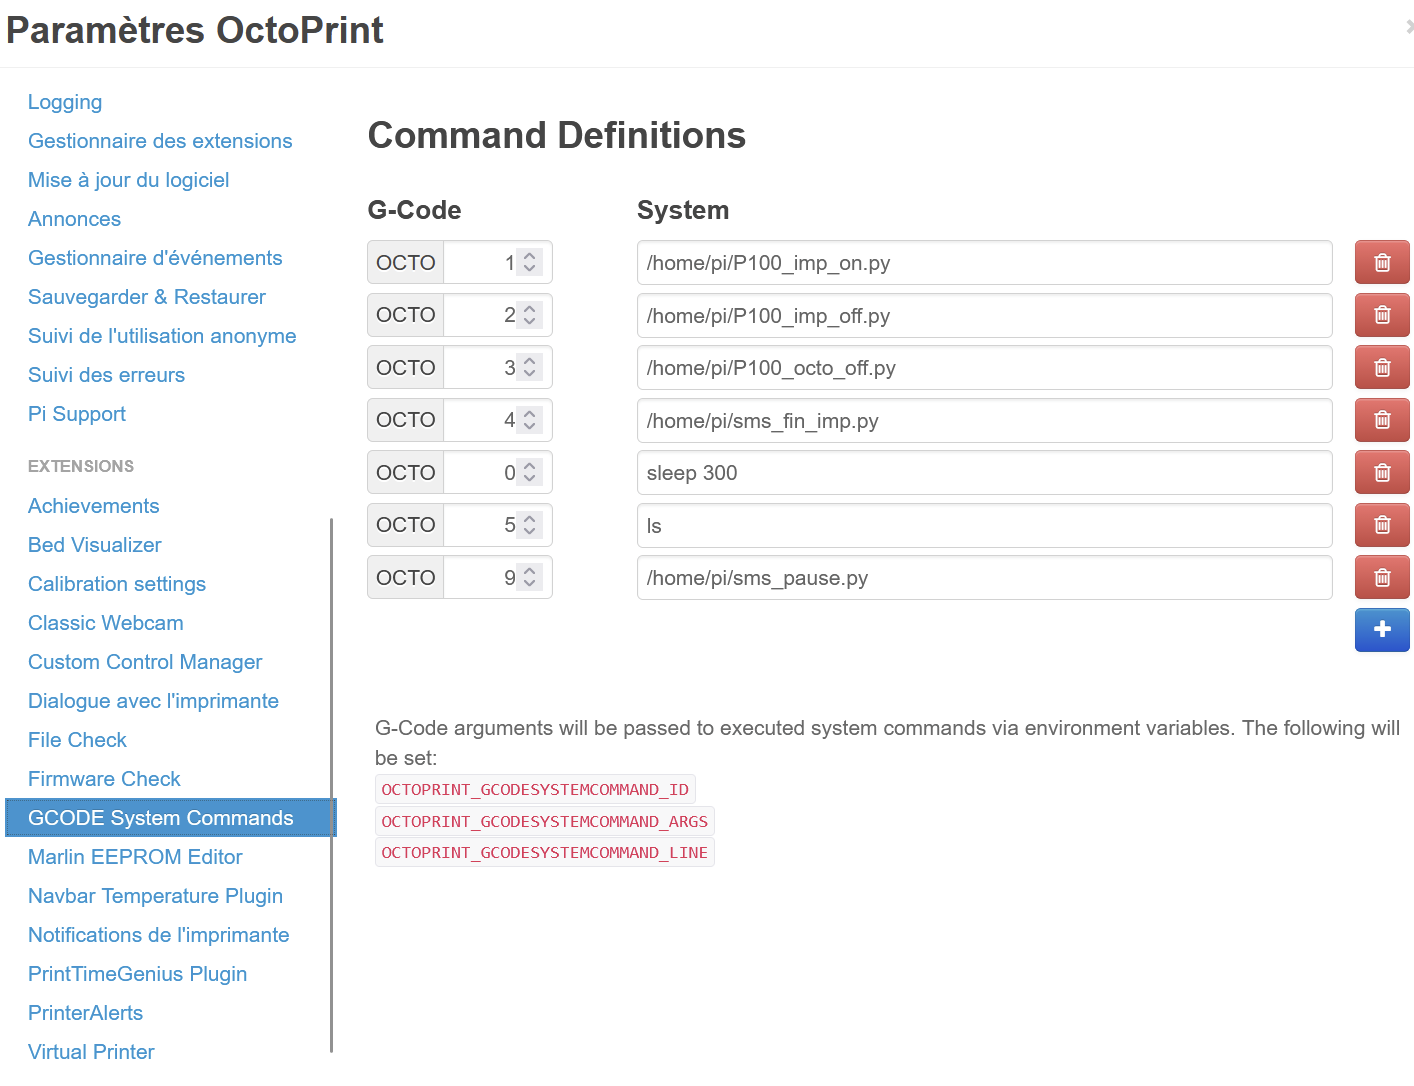This screenshot has width=1414, height=1086.
Task: Click the OCTO 9 number stepper arrows
Action: coord(530,577)
